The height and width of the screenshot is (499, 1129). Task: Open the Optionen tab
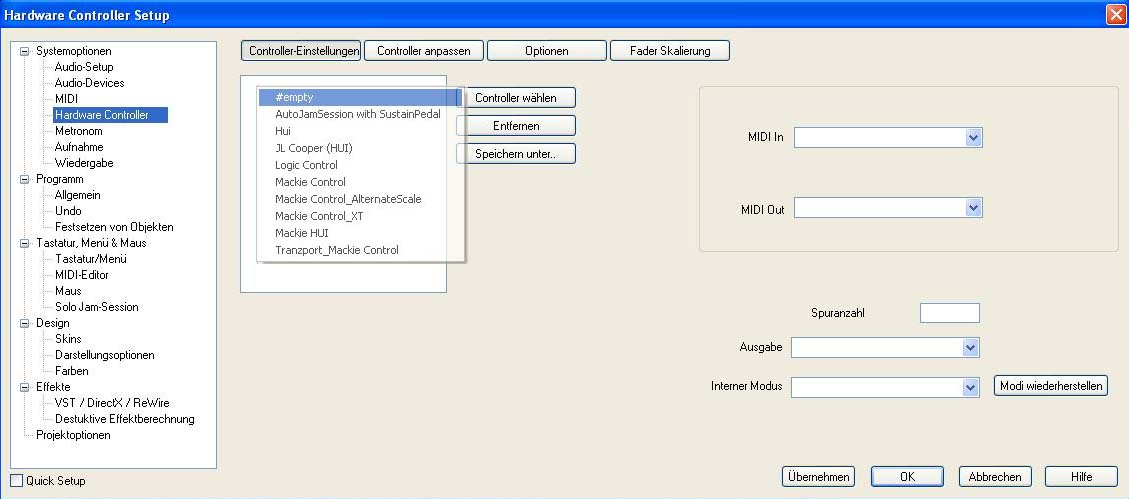point(546,51)
